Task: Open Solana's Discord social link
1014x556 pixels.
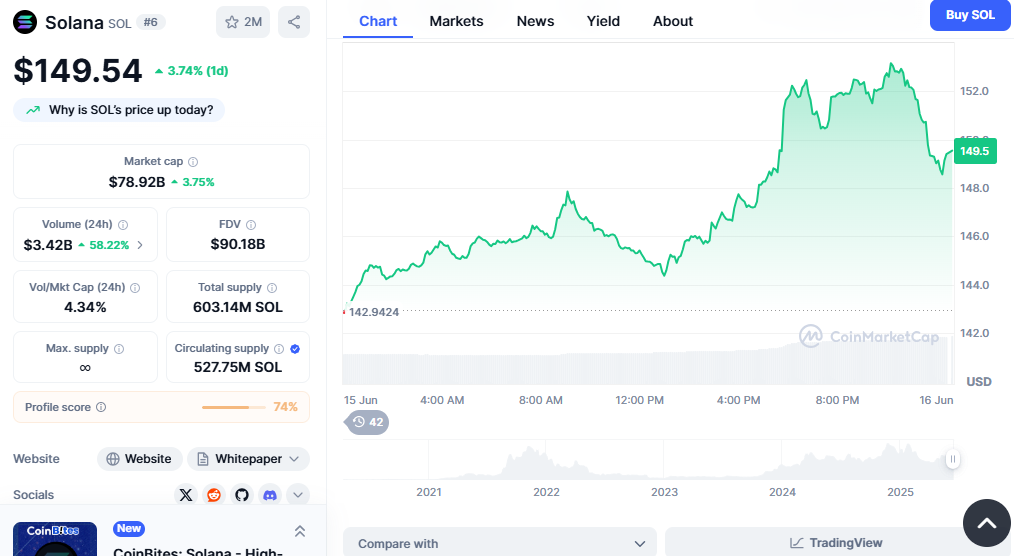Action: pyautogui.click(x=269, y=494)
